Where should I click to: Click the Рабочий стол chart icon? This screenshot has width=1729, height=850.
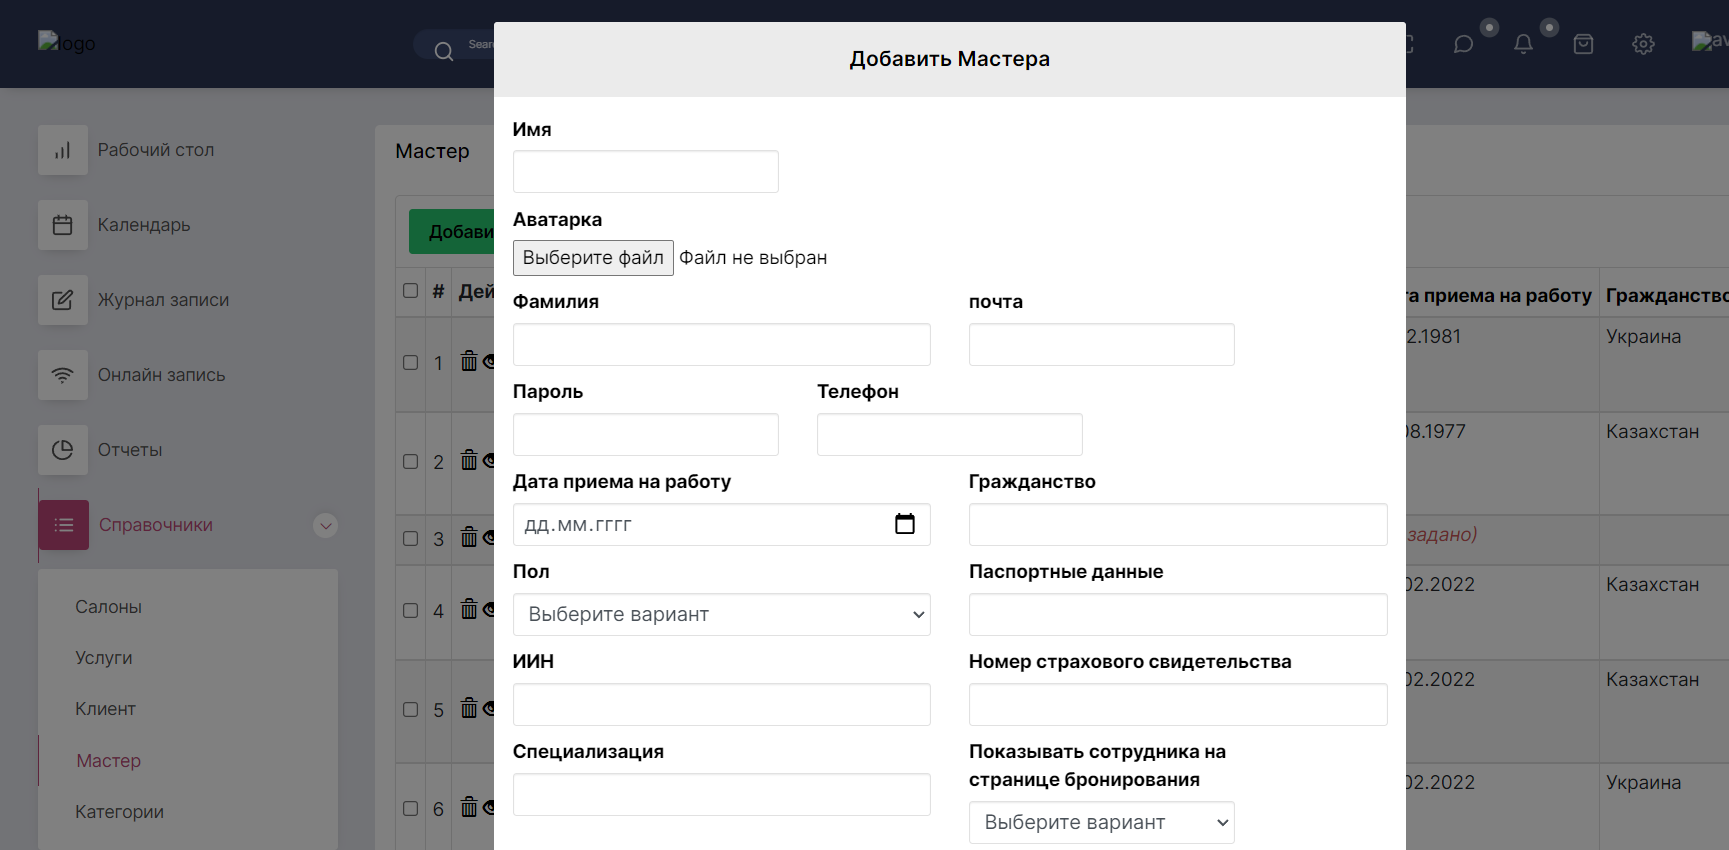tap(63, 150)
